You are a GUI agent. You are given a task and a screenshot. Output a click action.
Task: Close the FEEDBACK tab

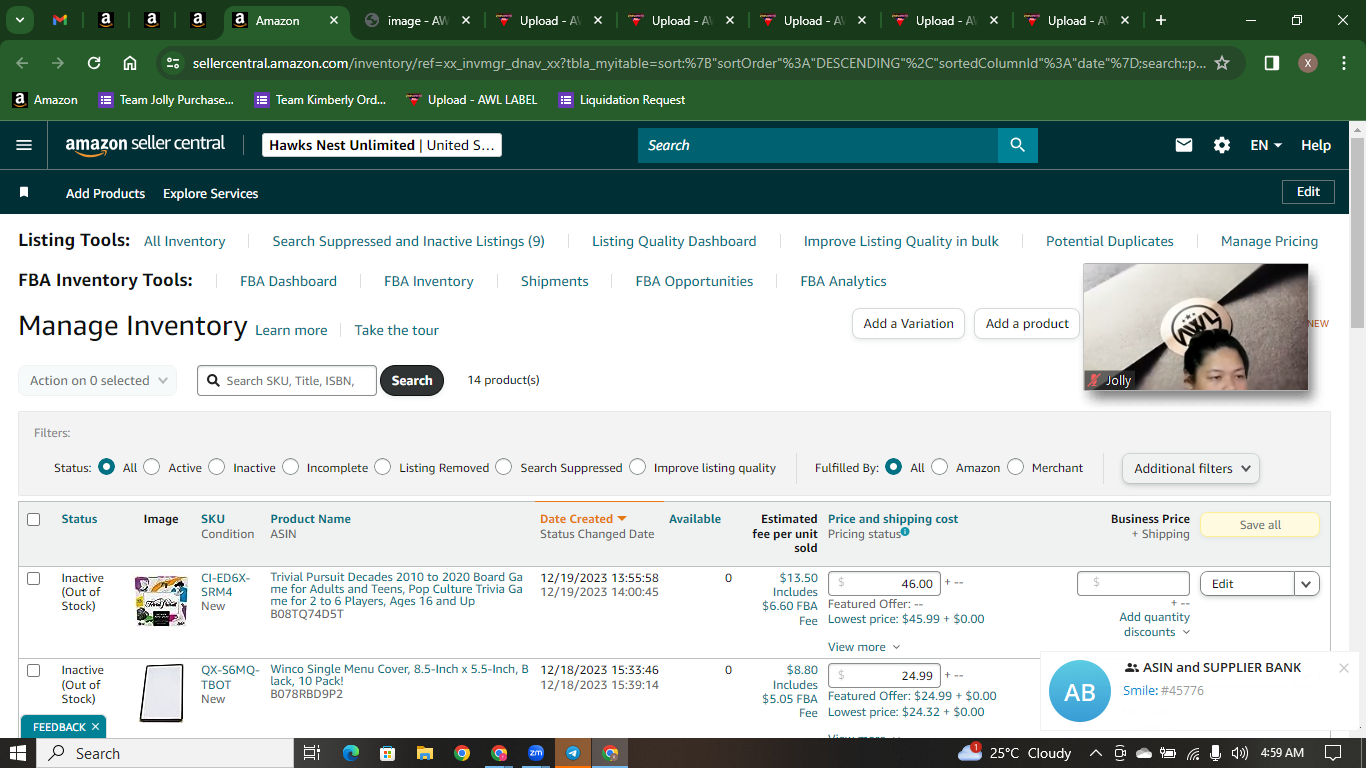(95, 727)
